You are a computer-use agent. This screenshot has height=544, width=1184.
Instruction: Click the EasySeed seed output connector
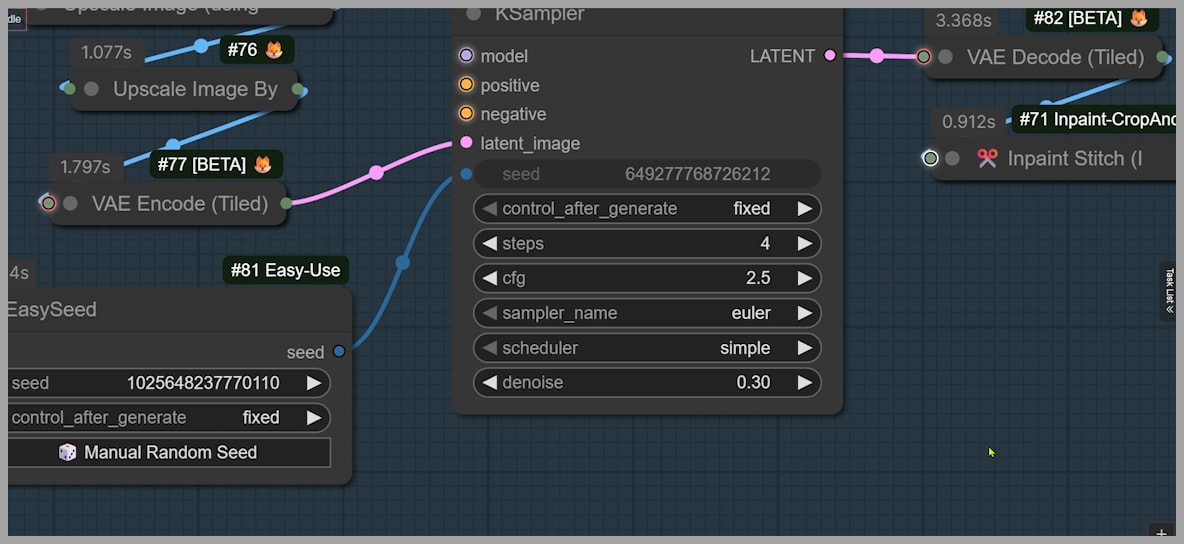tap(339, 351)
